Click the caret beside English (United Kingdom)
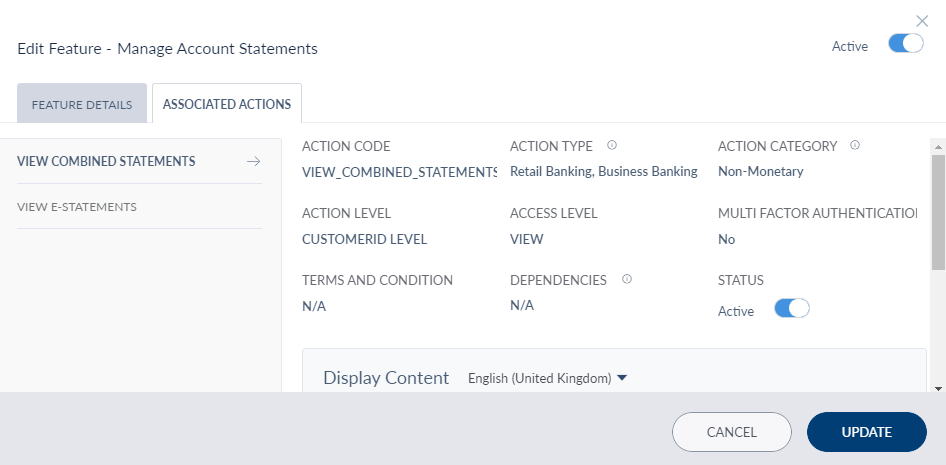The width and height of the screenshot is (946, 465). (x=622, y=378)
